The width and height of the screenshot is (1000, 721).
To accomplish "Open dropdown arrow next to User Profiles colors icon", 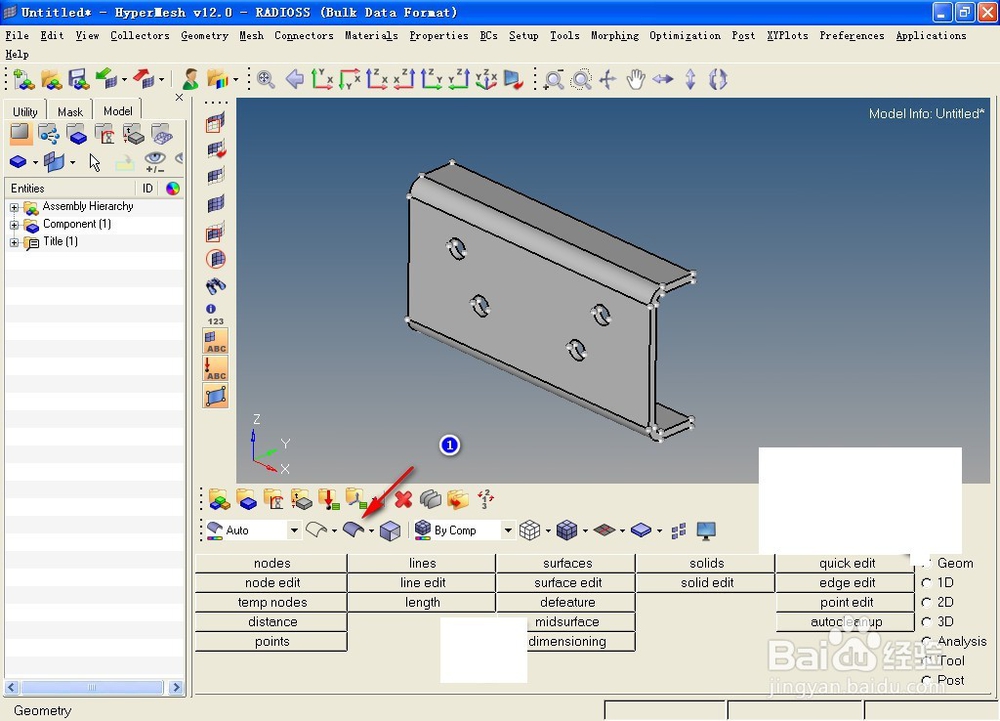I will point(236,80).
